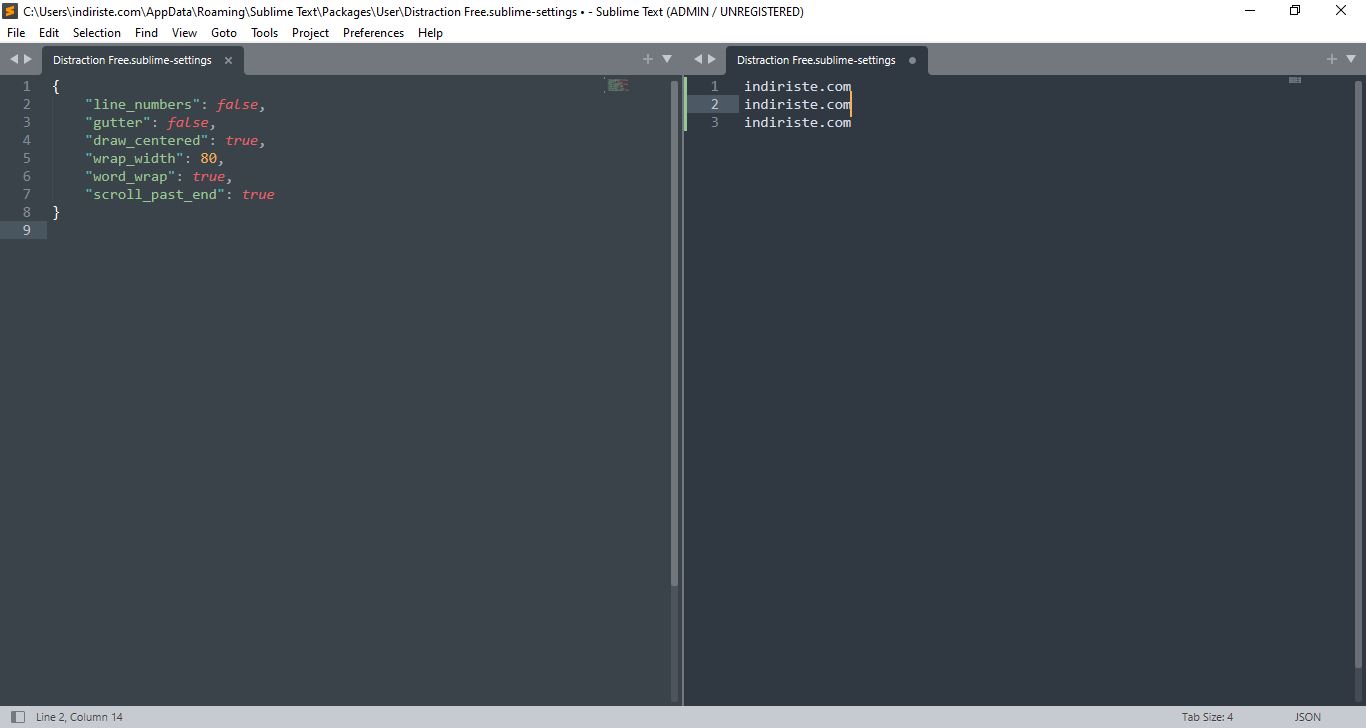
Task: Click the "wrap_width" key
Action: coord(135,159)
